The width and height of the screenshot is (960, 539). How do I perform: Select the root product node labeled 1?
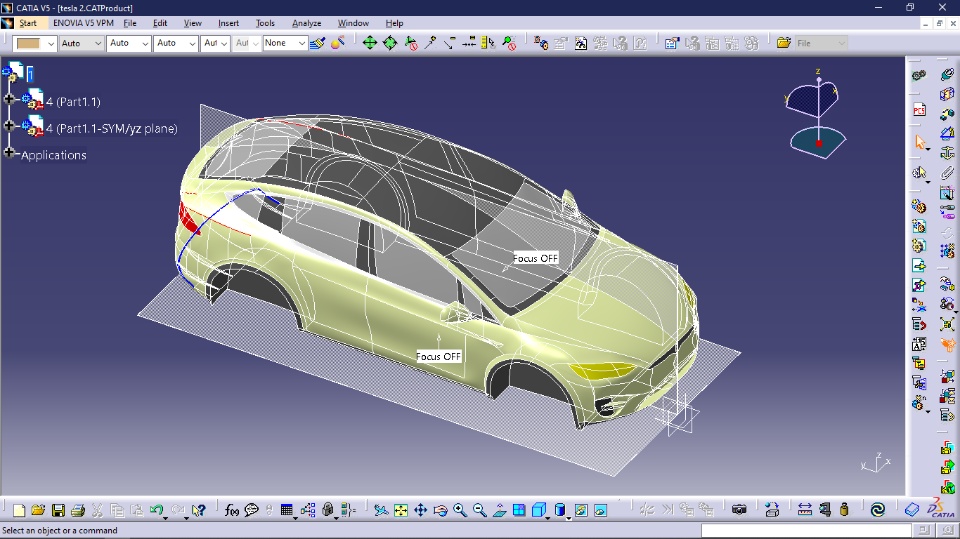(30, 75)
